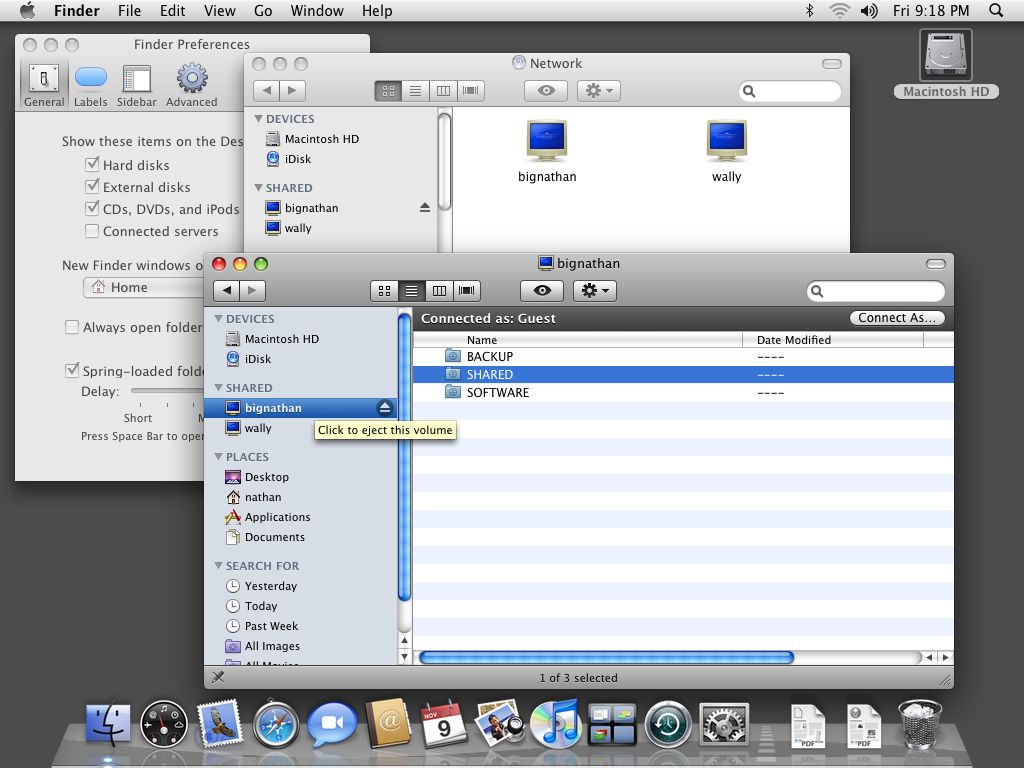Collapse DEVICES section in bignathan sidebar

point(218,319)
